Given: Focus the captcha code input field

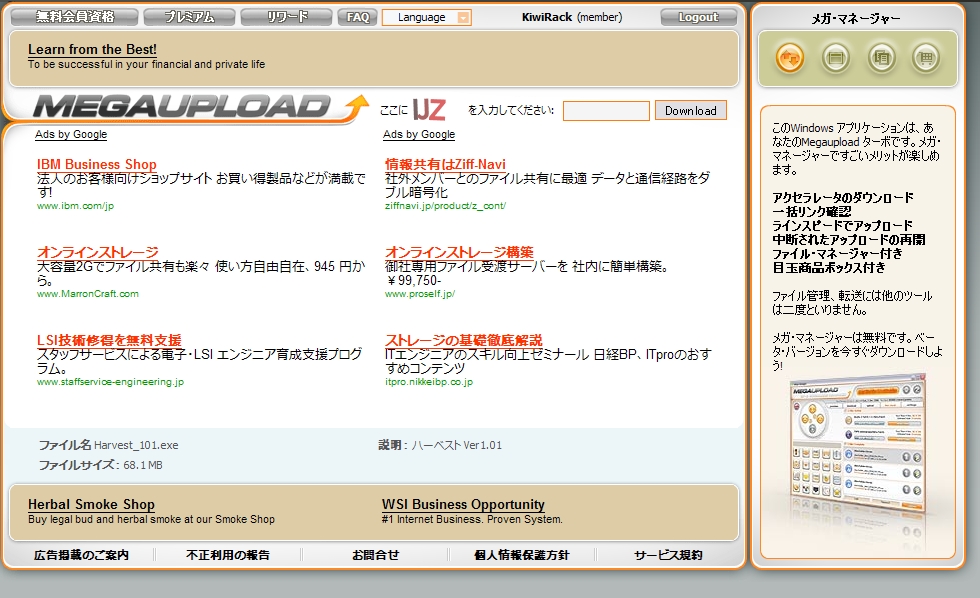Looking at the screenshot, I should [606, 111].
